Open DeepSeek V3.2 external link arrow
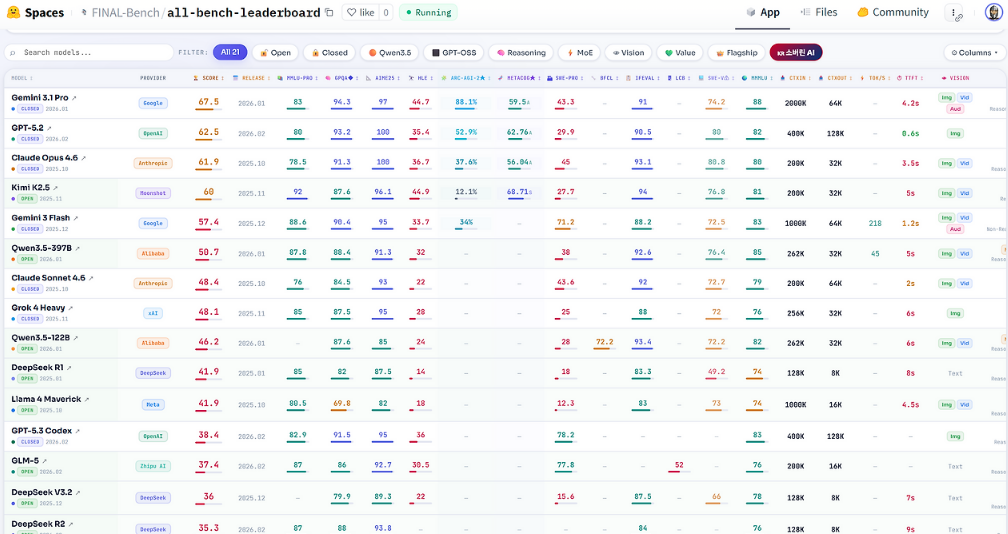 coord(78,492)
